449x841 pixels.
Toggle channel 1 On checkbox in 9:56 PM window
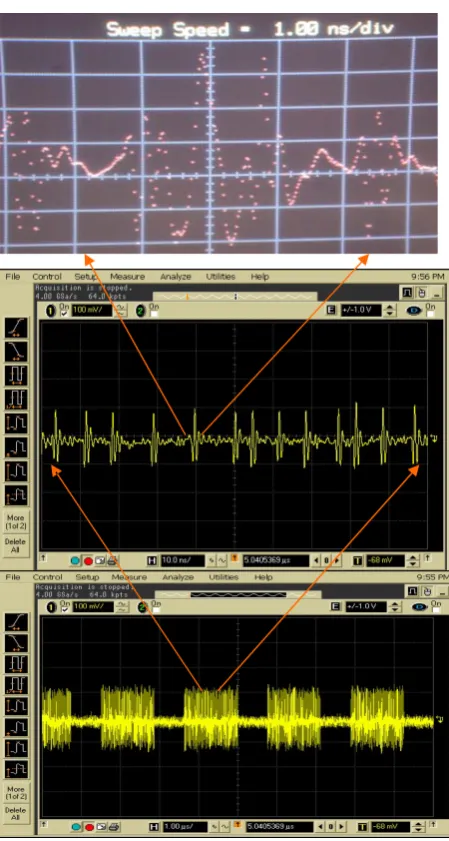pyautogui.click(x=65, y=314)
